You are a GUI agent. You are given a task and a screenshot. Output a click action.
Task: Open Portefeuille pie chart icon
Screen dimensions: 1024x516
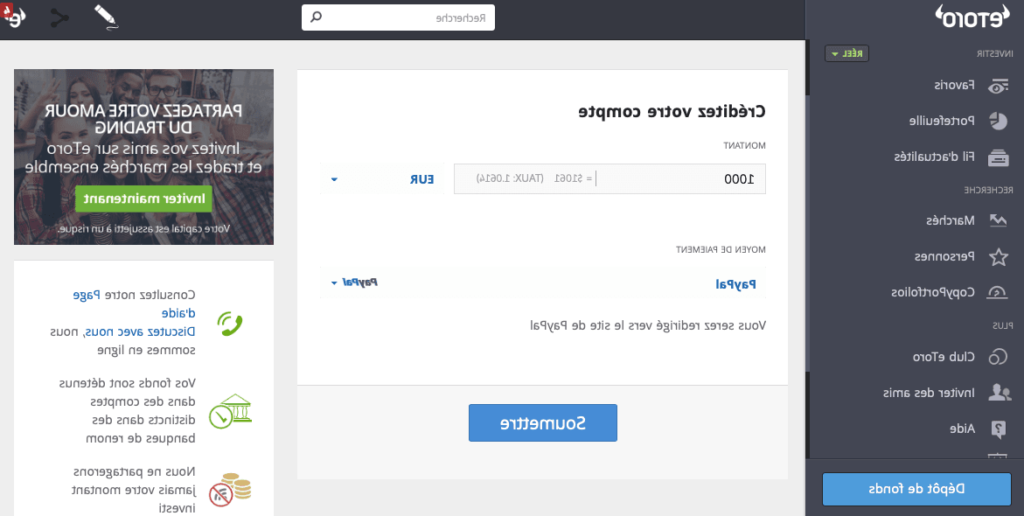[998, 121]
